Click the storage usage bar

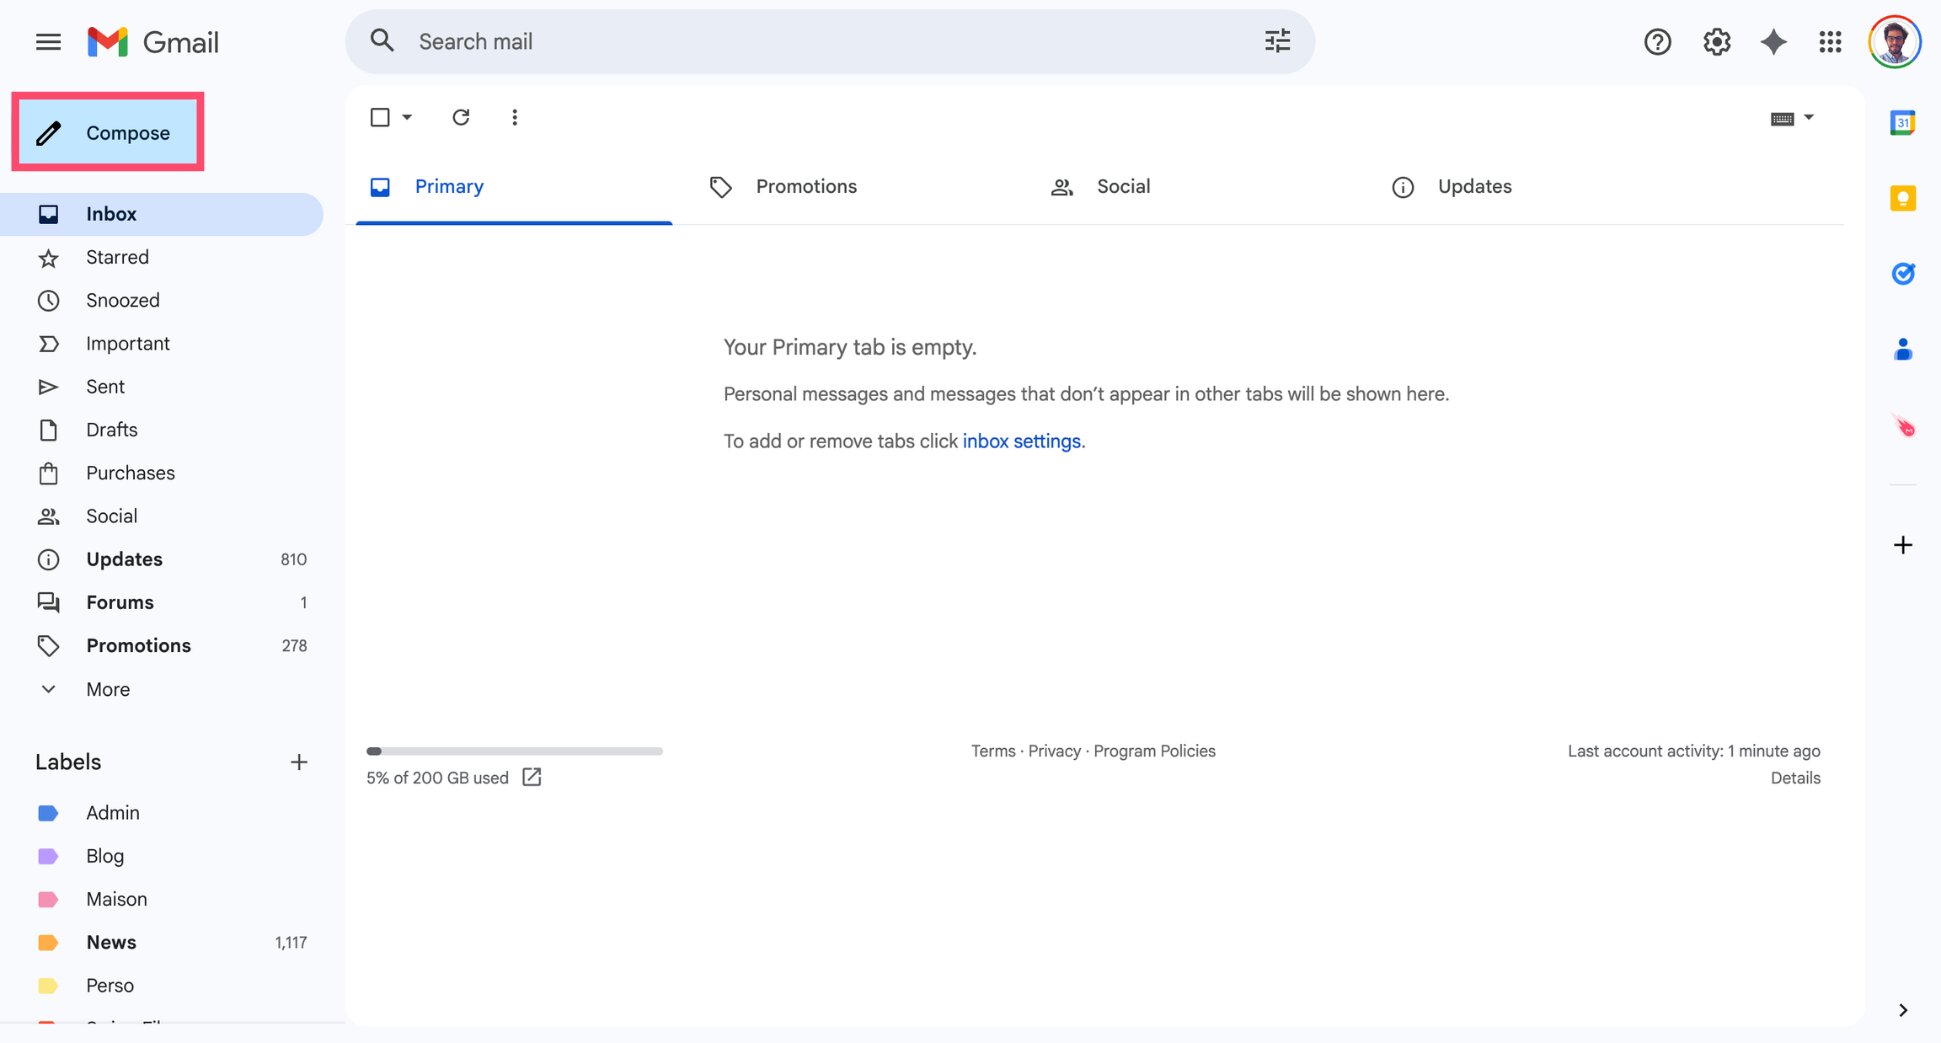click(514, 751)
